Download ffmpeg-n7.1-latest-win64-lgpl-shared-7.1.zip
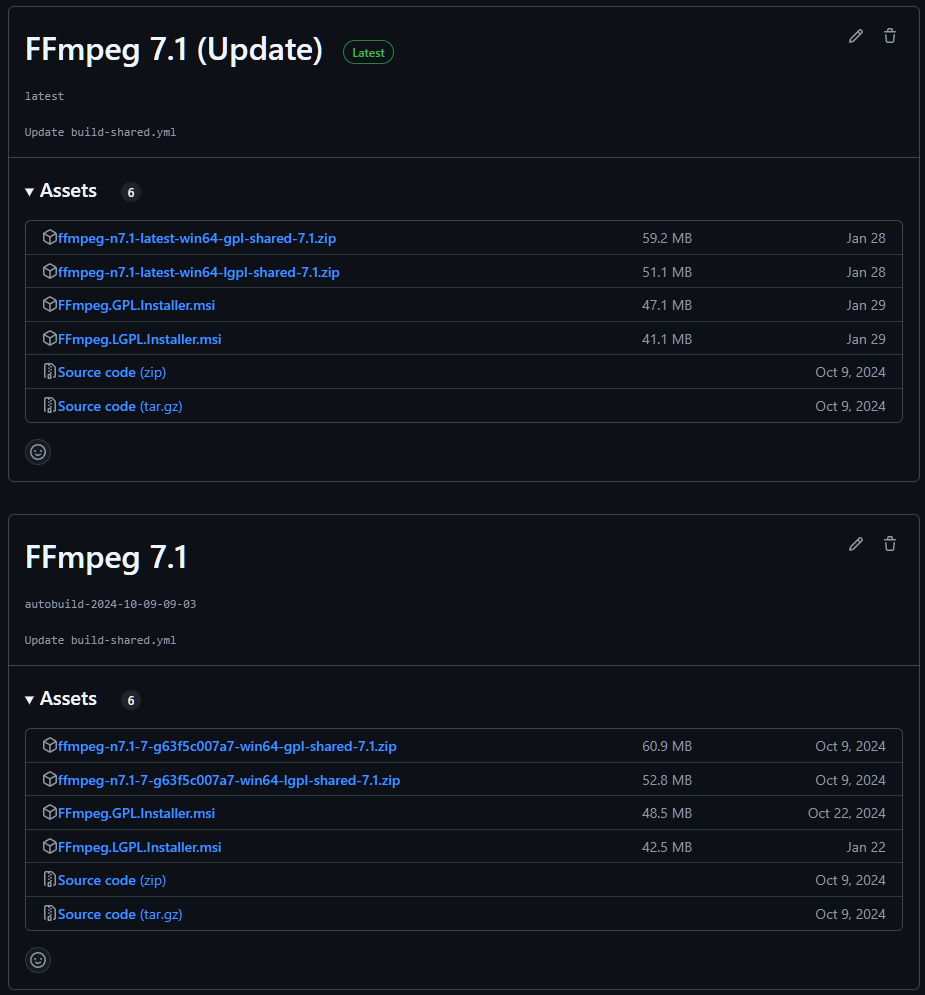925x995 pixels. 198,272
